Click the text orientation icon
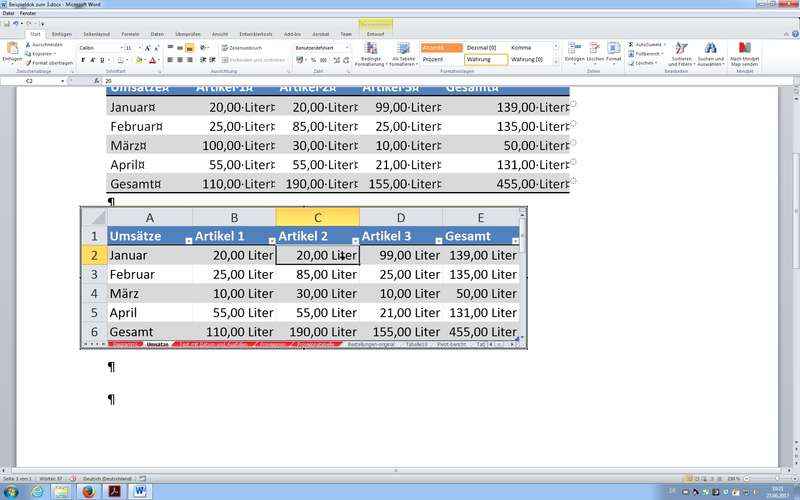 [203, 48]
